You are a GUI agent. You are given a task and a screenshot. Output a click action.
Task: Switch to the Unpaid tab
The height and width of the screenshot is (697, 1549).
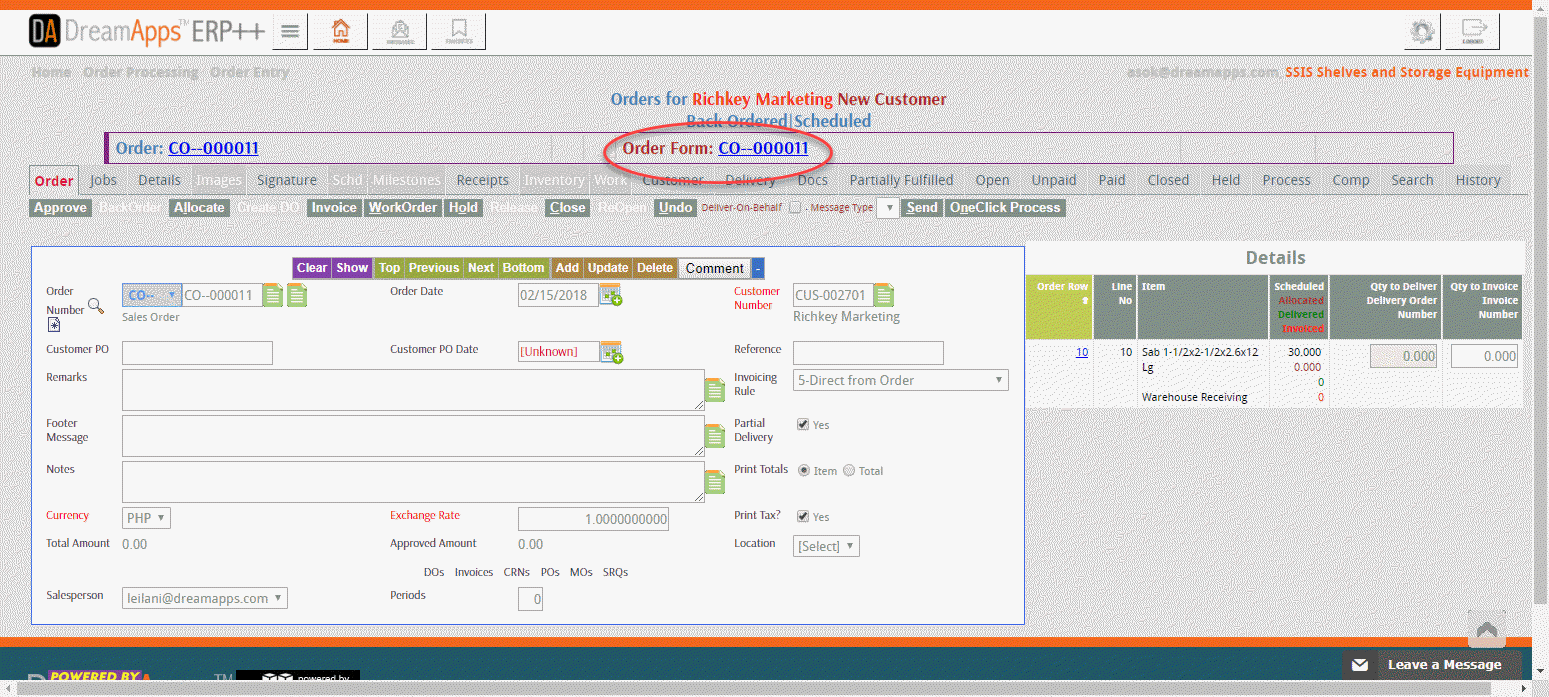(1054, 180)
